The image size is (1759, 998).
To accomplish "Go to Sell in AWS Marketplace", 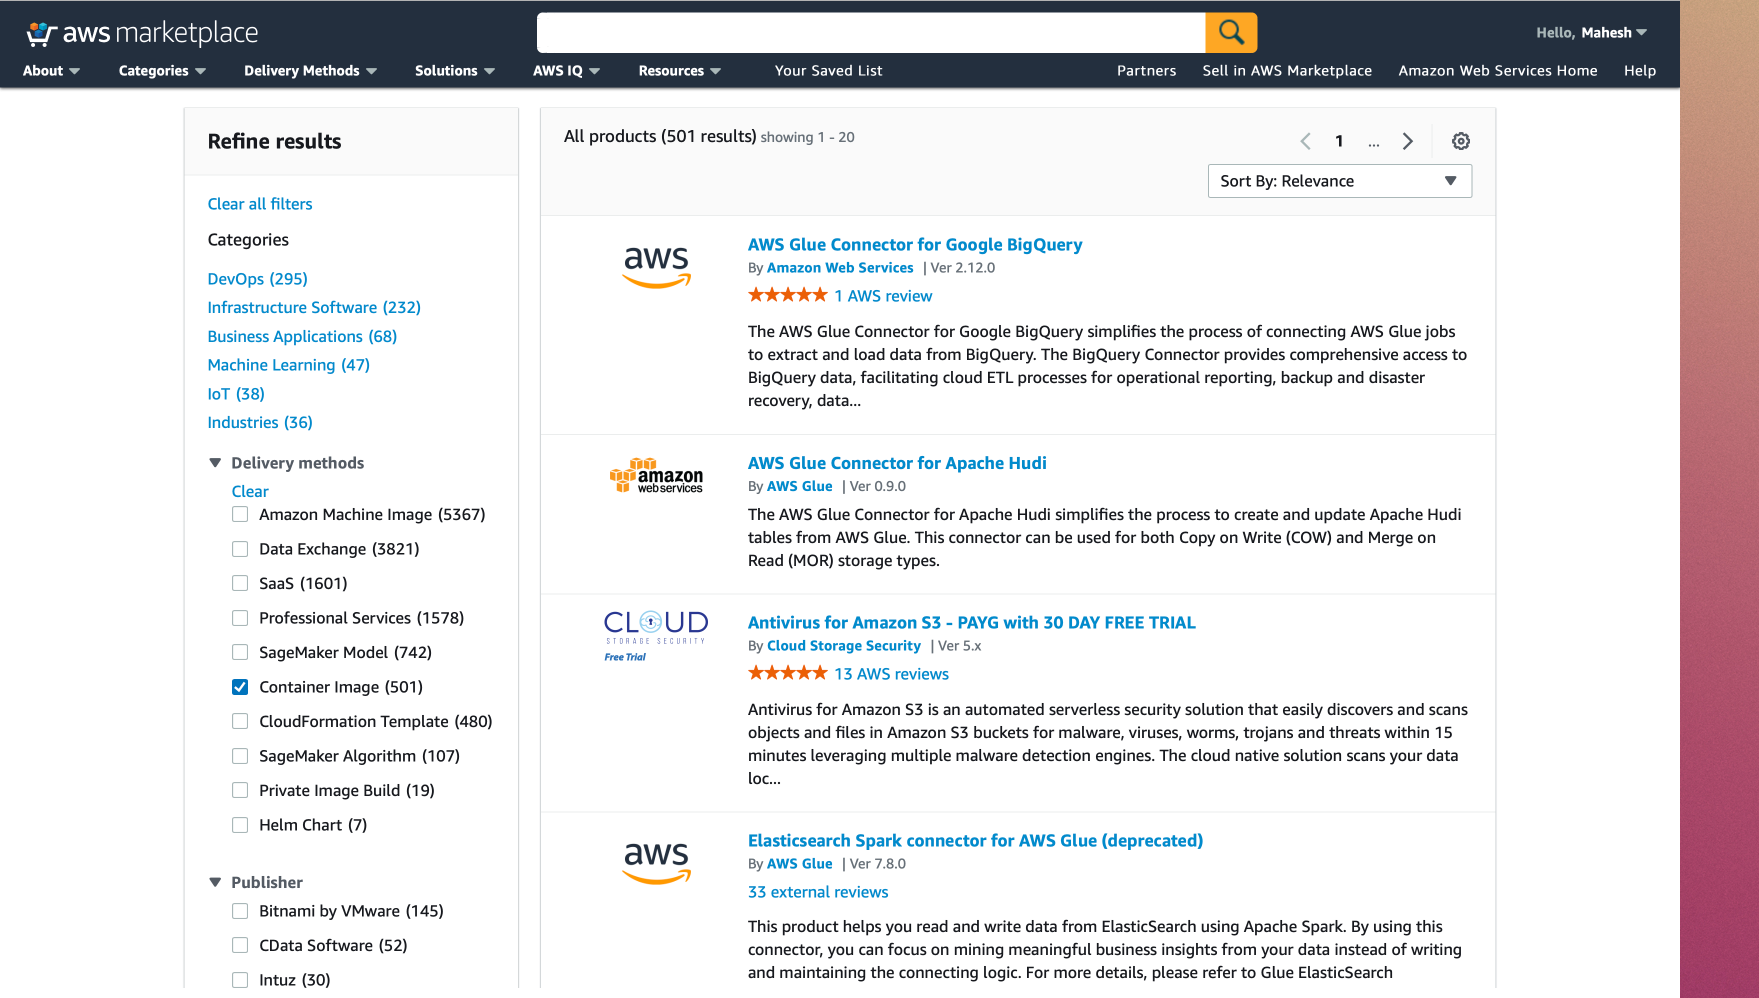I will (1287, 70).
